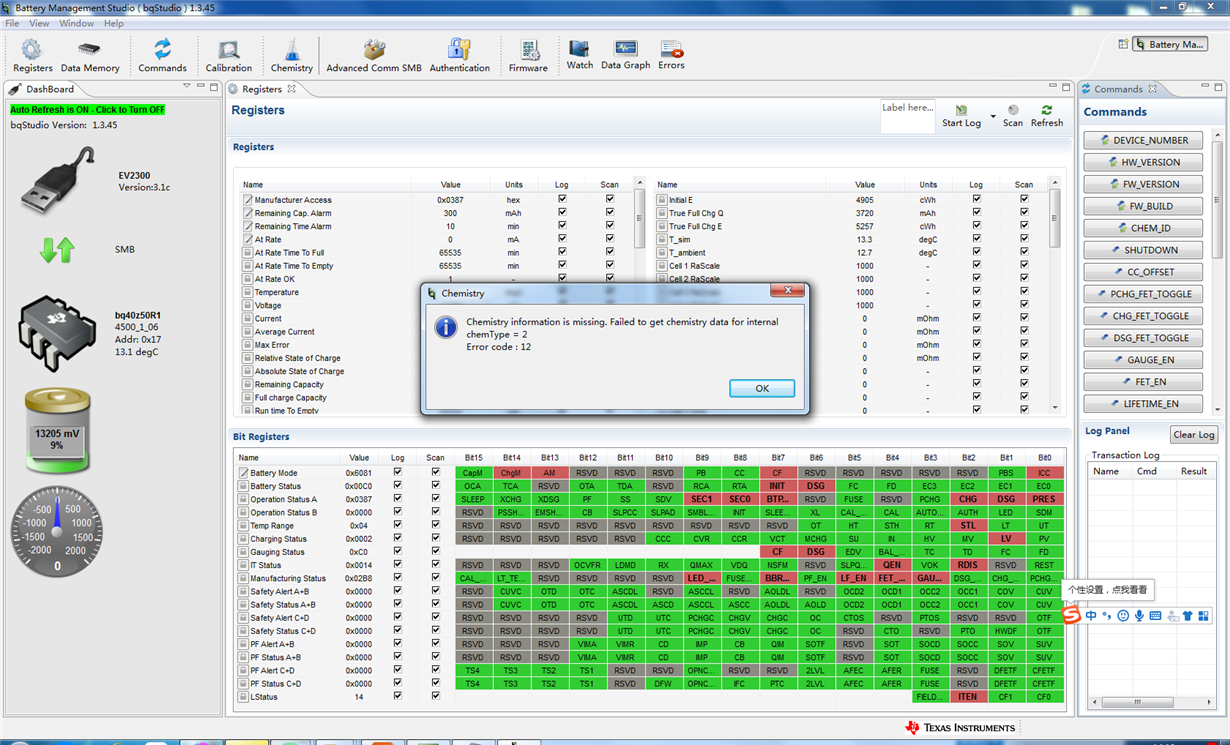The width and height of the screenshot is (1230, 745).
Task: Toggle Chinese/English input mode icon
Action: point(1091,616)
